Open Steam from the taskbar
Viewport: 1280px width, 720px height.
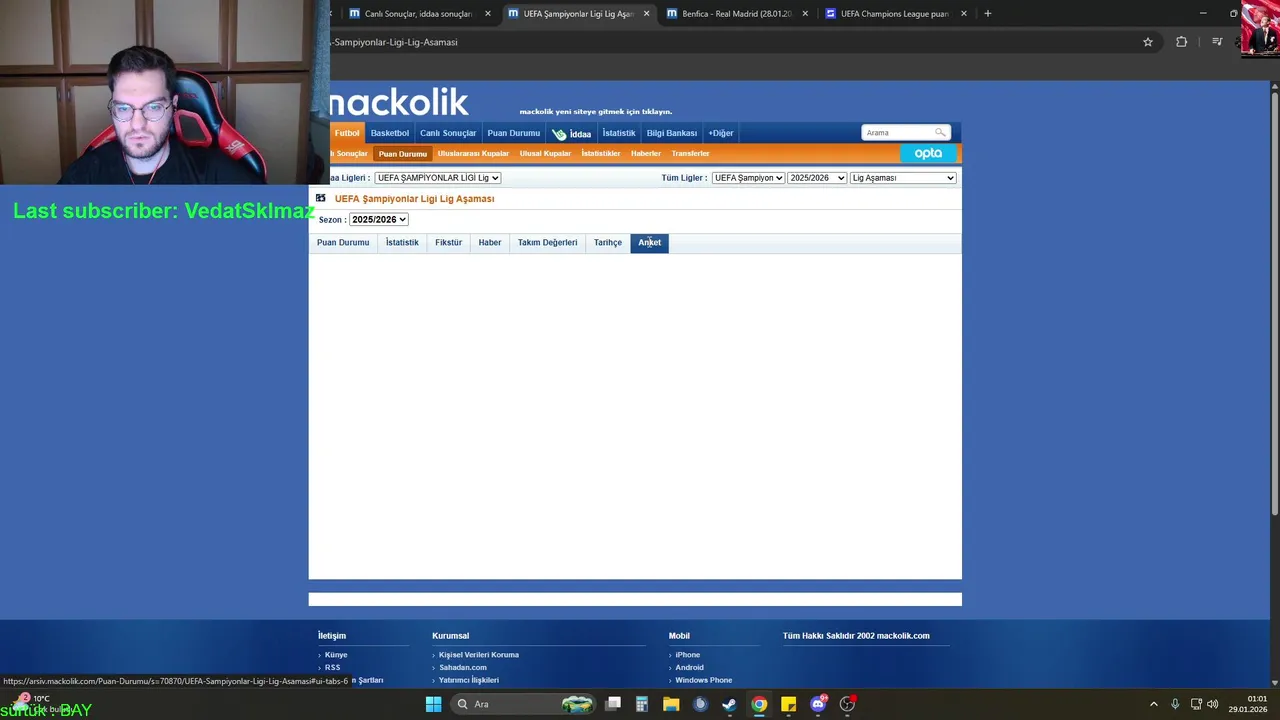[729, 704]
